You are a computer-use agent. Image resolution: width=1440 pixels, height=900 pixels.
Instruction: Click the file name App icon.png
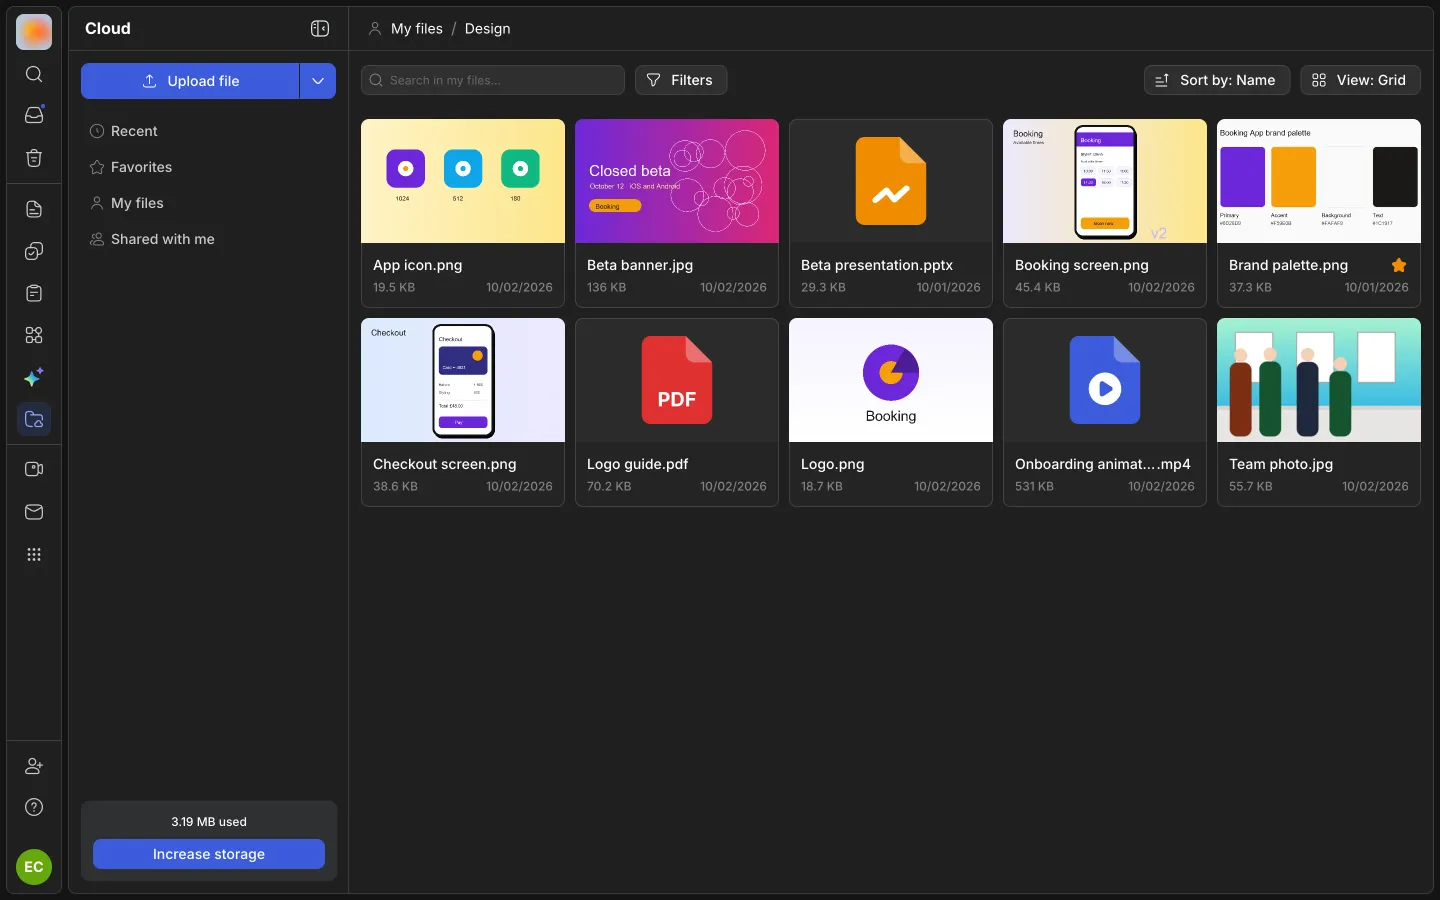pos(418,265)
